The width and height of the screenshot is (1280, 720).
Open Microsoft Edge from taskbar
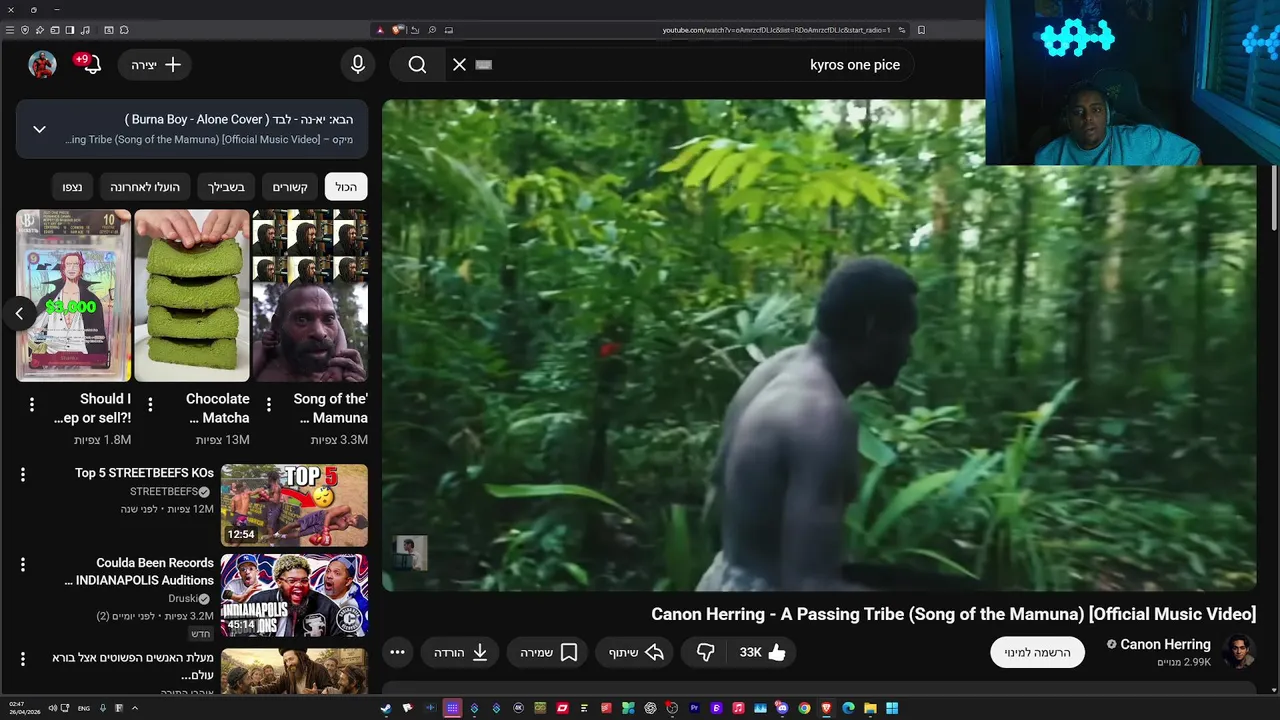[848, 708]
